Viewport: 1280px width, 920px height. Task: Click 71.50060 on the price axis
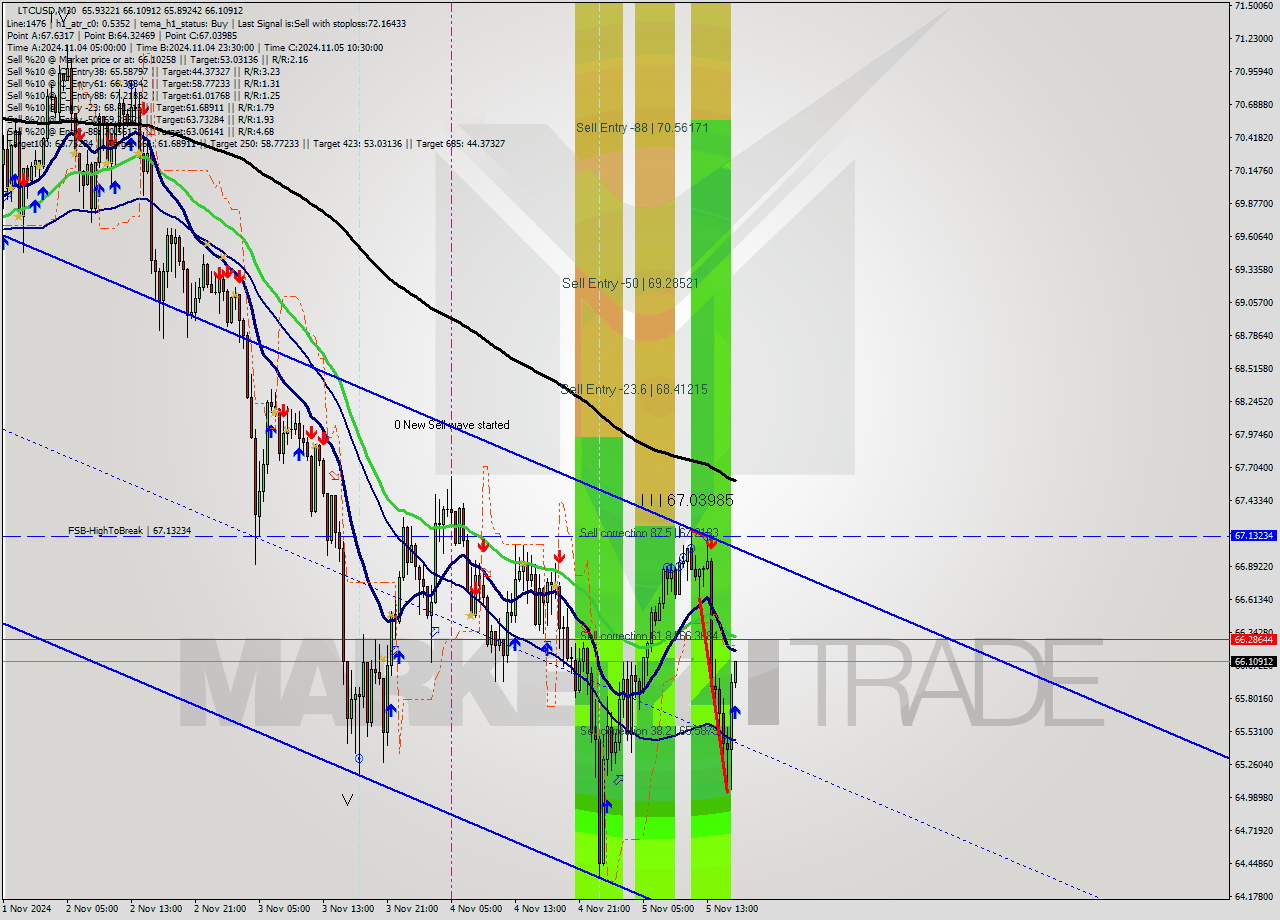coord(1253,5)
